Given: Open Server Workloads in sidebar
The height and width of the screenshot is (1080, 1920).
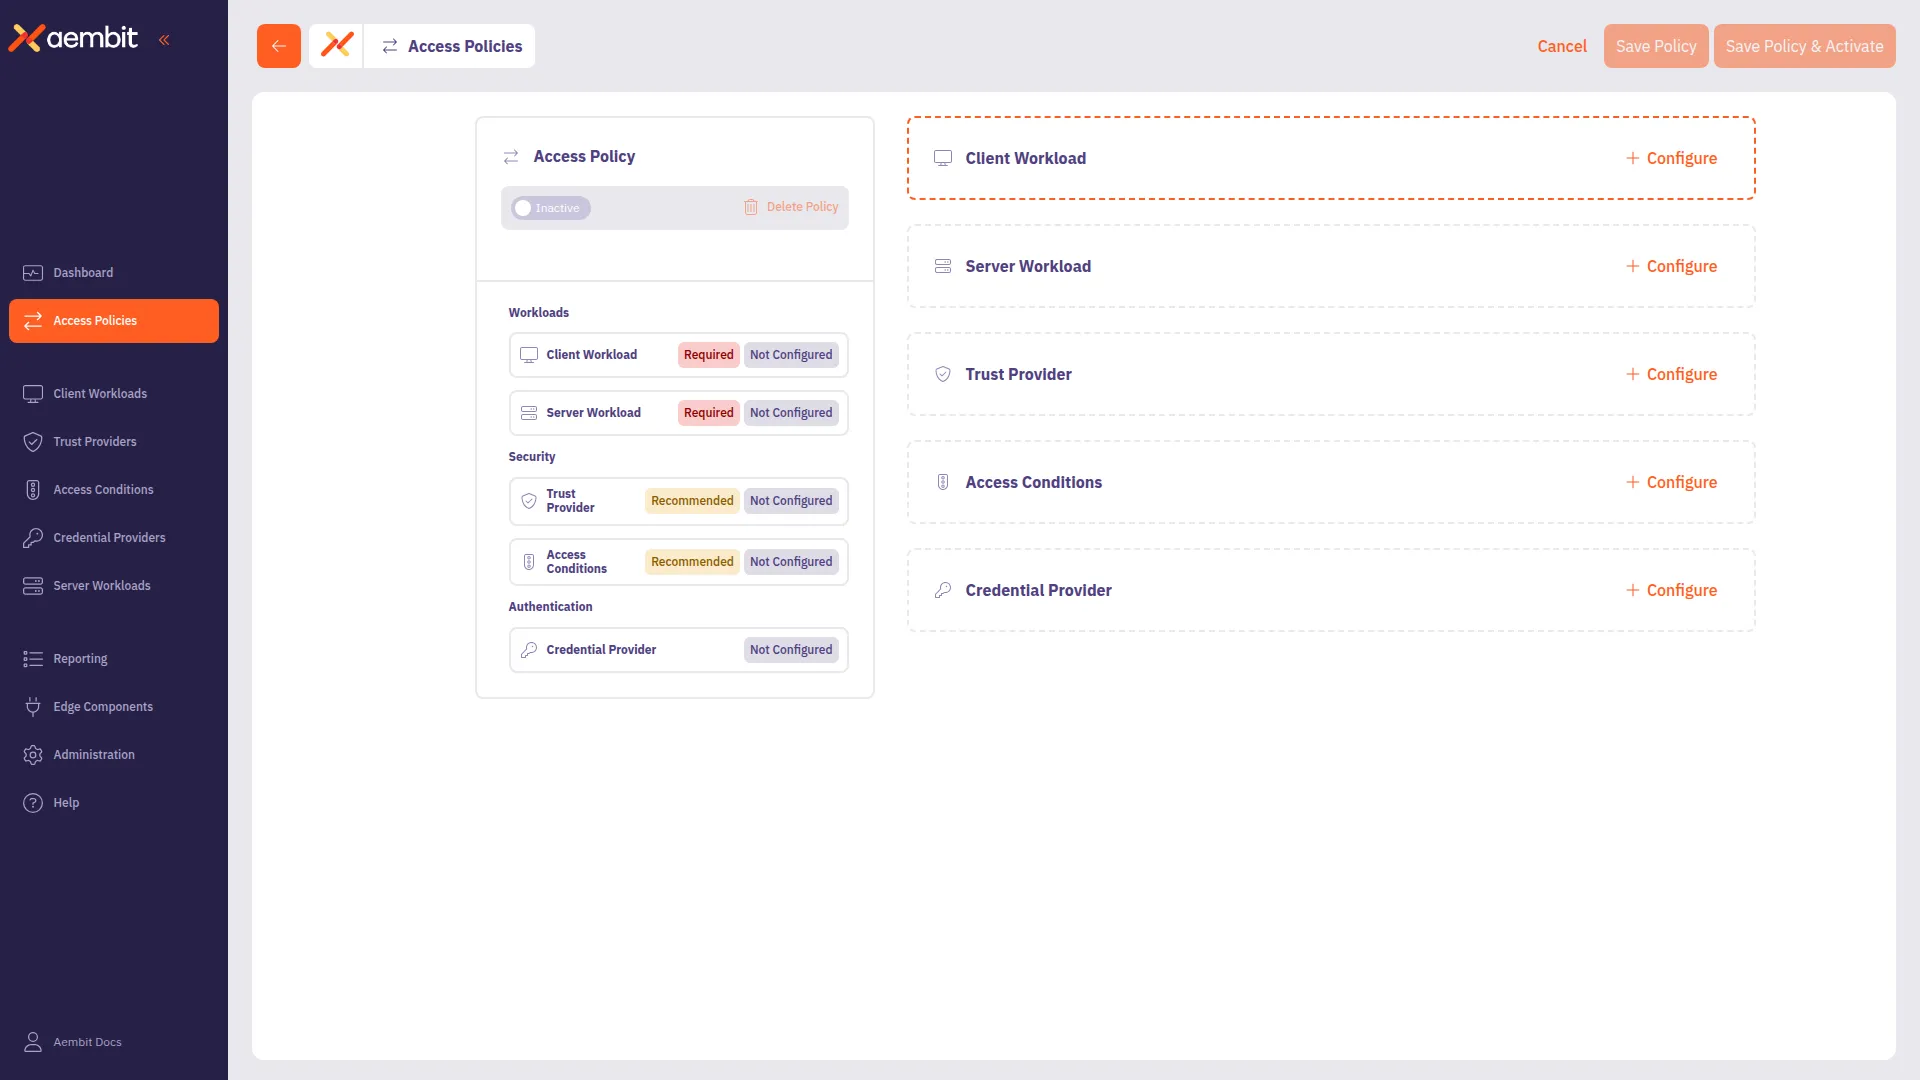Looking at the screenshot, I should click(x=113, y=586).
